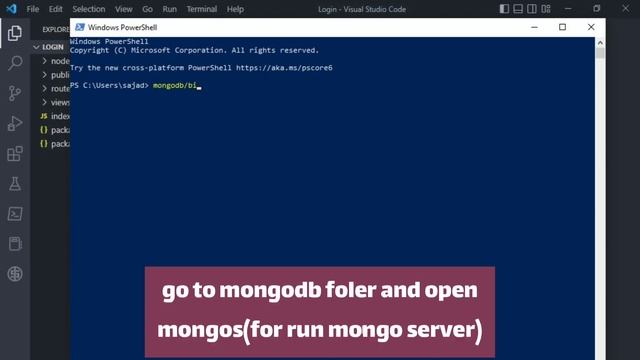Open the Testing flask icon view
Screen dimensions: 640x360
pyautogui.click(x=15, y=184)
